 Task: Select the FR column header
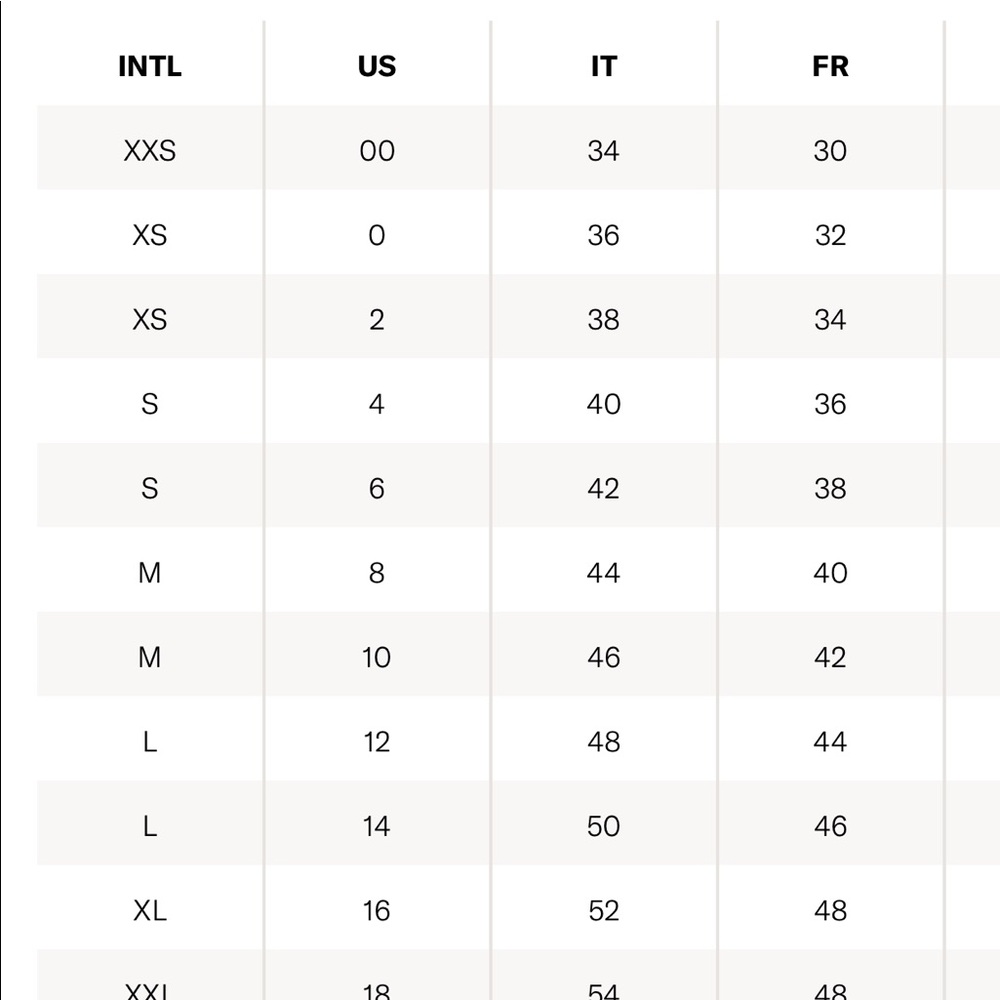click(830, 66)
